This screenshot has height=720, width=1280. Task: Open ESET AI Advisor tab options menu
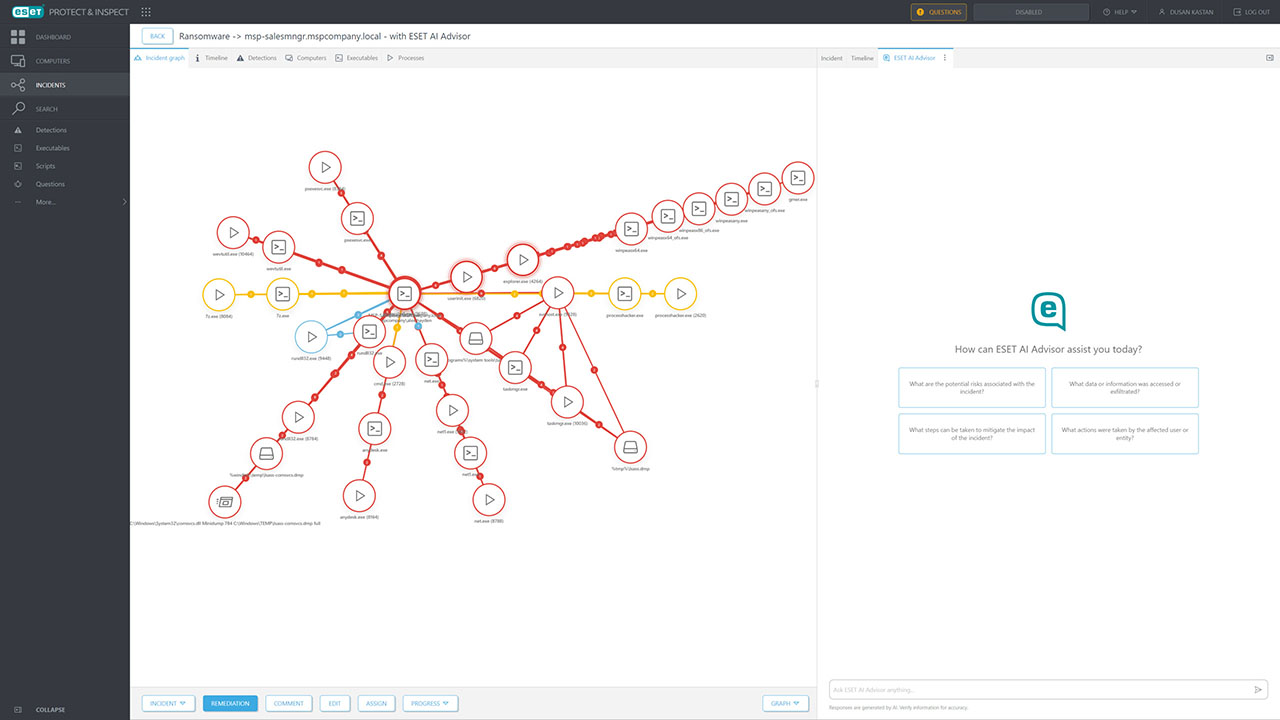point(945,58)
